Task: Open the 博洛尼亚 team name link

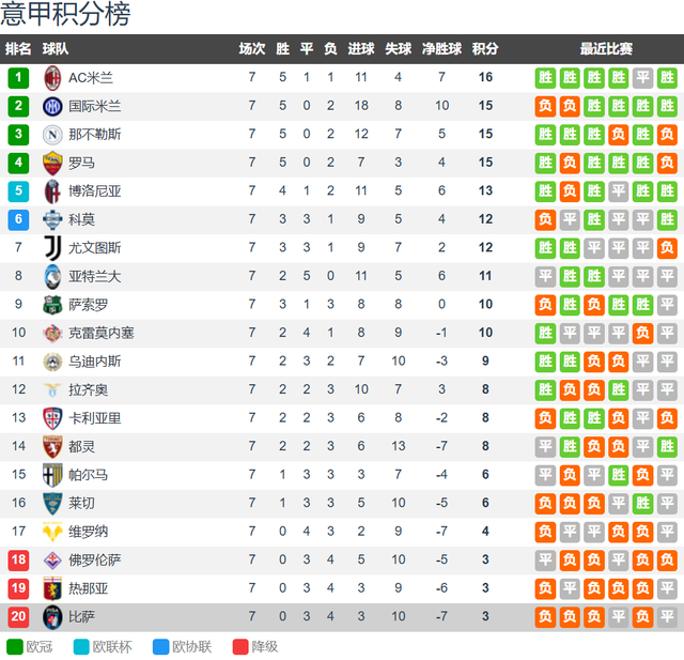Action: point(95,191)
